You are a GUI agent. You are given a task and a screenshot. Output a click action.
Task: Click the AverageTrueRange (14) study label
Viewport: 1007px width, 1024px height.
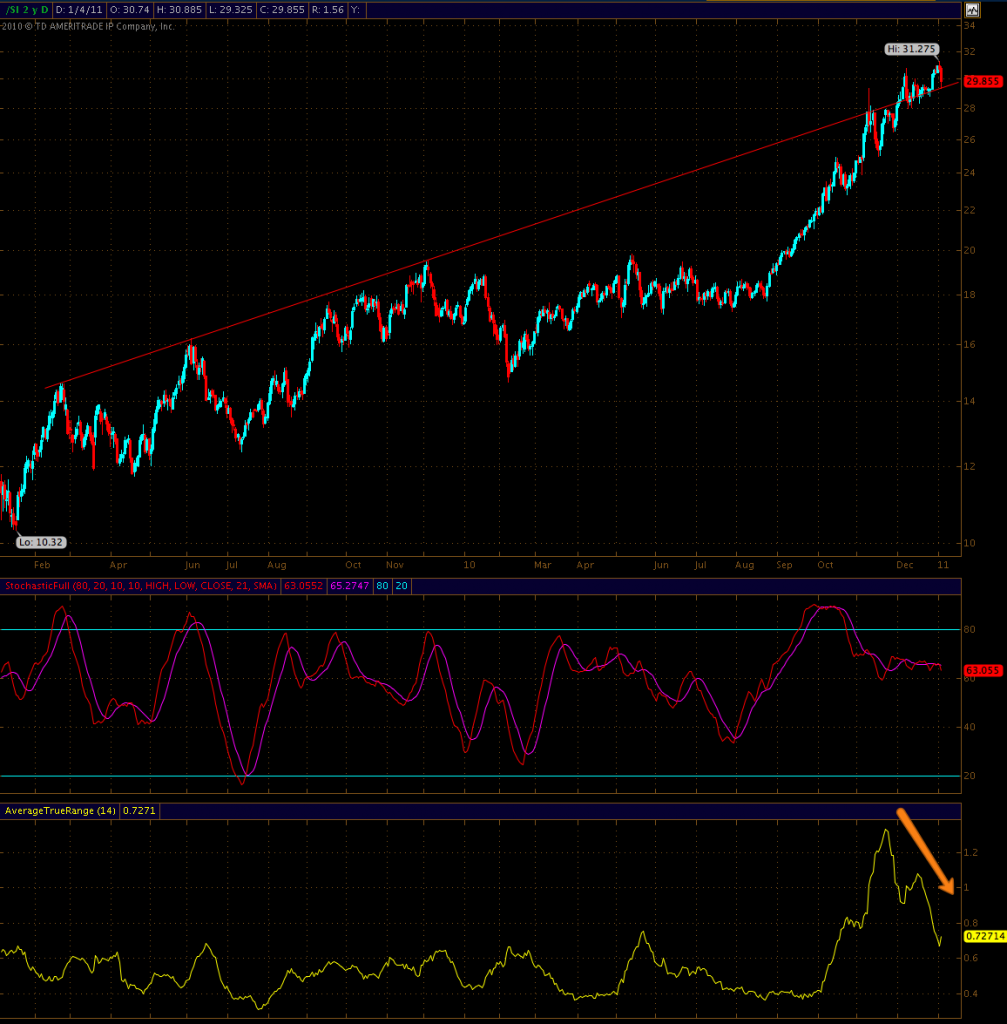pos(59,811)
